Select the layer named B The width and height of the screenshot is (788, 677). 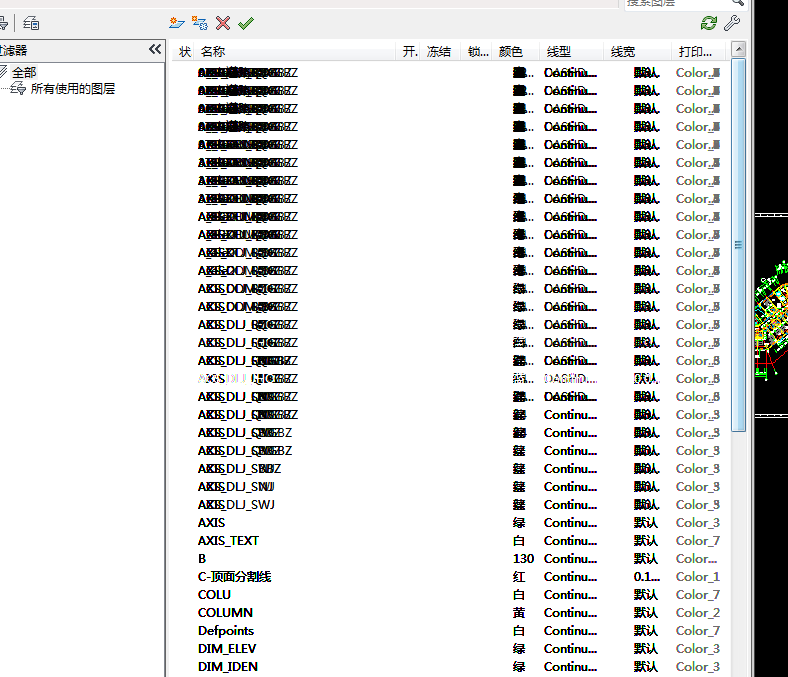point(202,559)
